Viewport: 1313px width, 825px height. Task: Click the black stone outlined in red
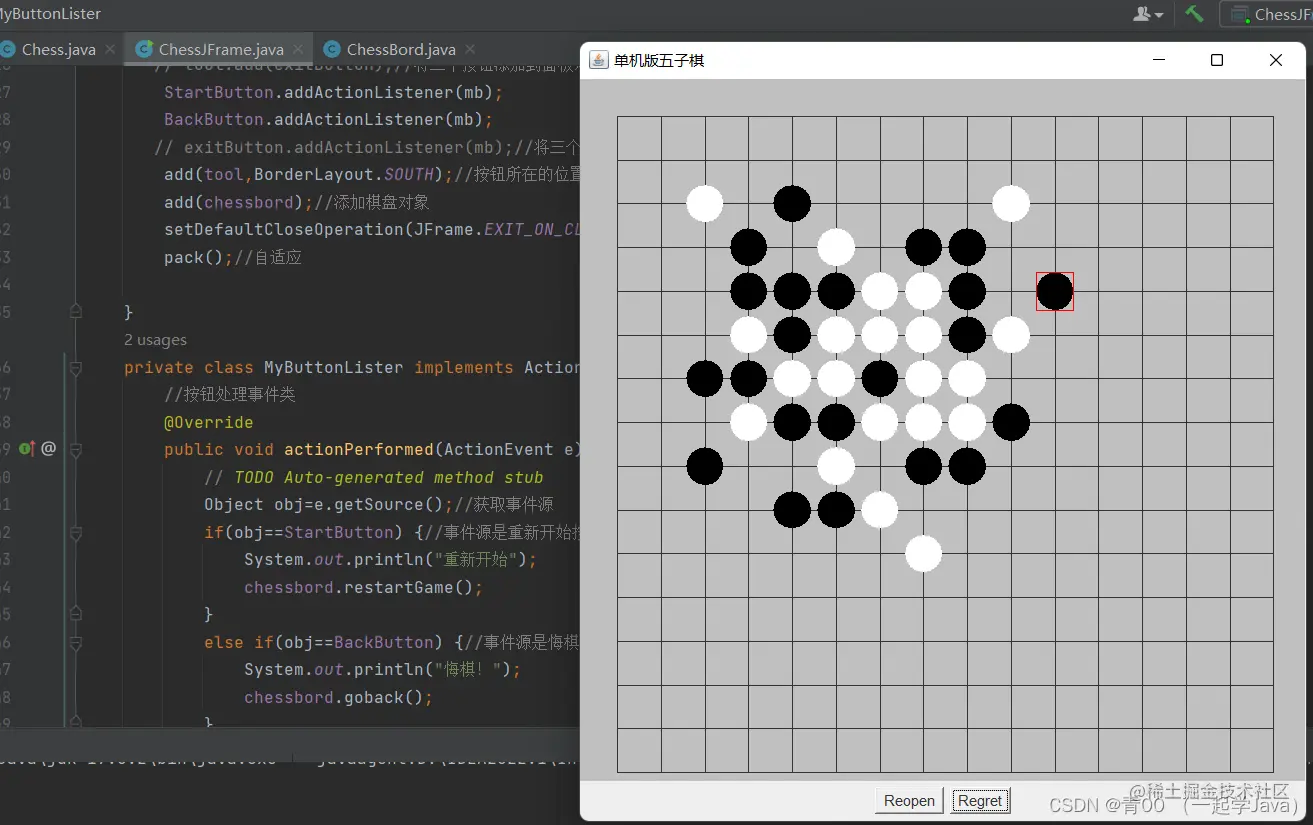pyautogui.click(x=1055, y=291)
